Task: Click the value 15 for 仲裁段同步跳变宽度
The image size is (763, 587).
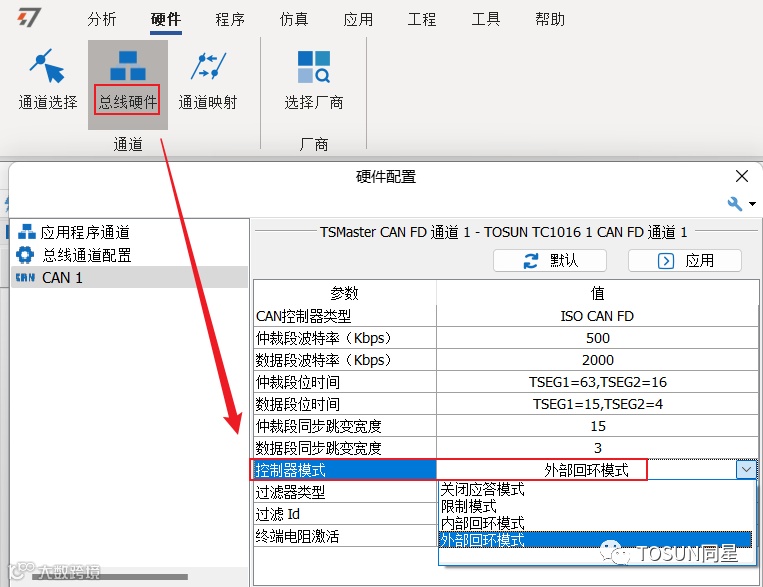Action: (x=597, y=426)
